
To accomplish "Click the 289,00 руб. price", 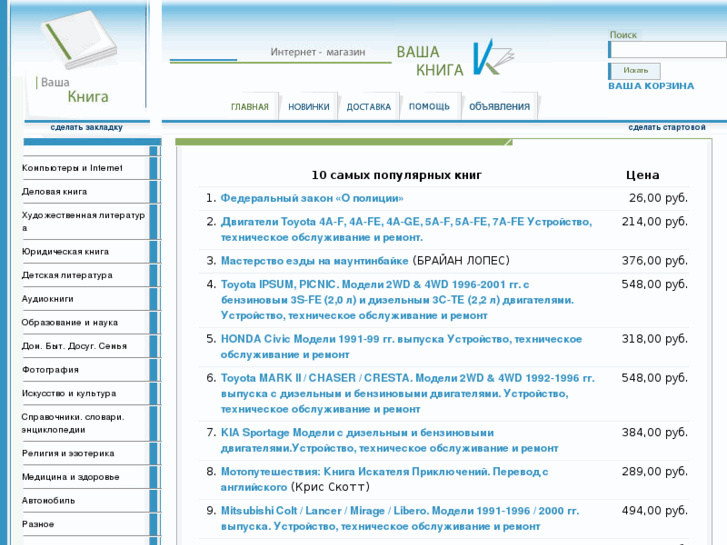I will pos(655,472).
